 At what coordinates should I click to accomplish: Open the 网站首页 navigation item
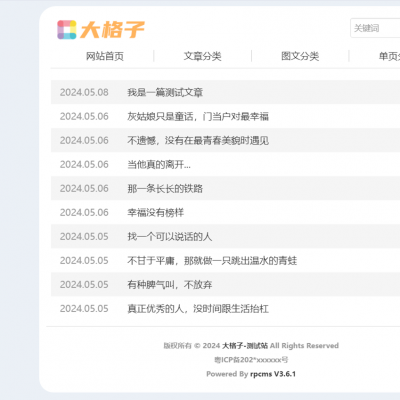[105, 56]
